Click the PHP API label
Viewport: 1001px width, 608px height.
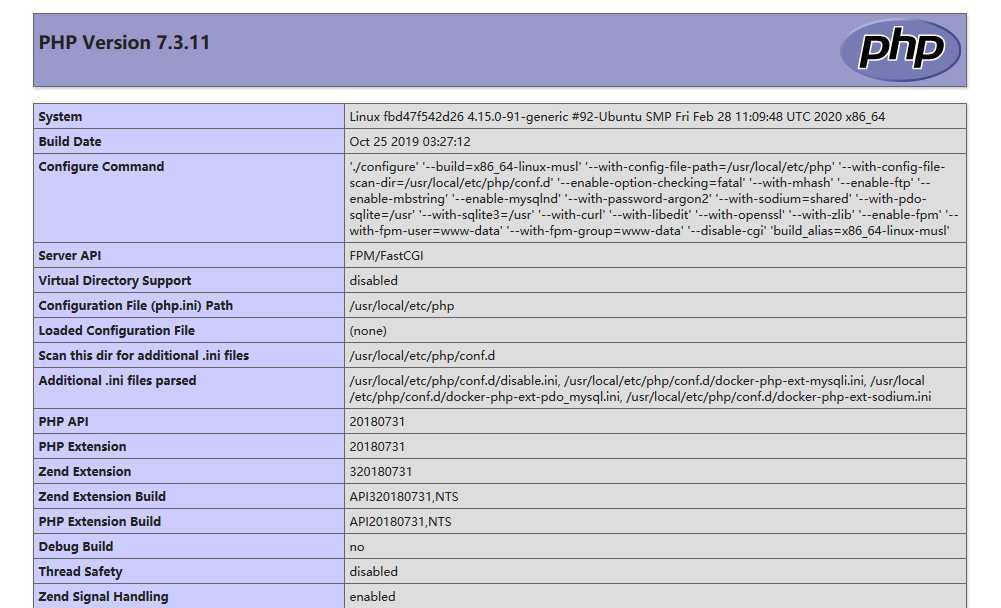click(x=63, y=422)
